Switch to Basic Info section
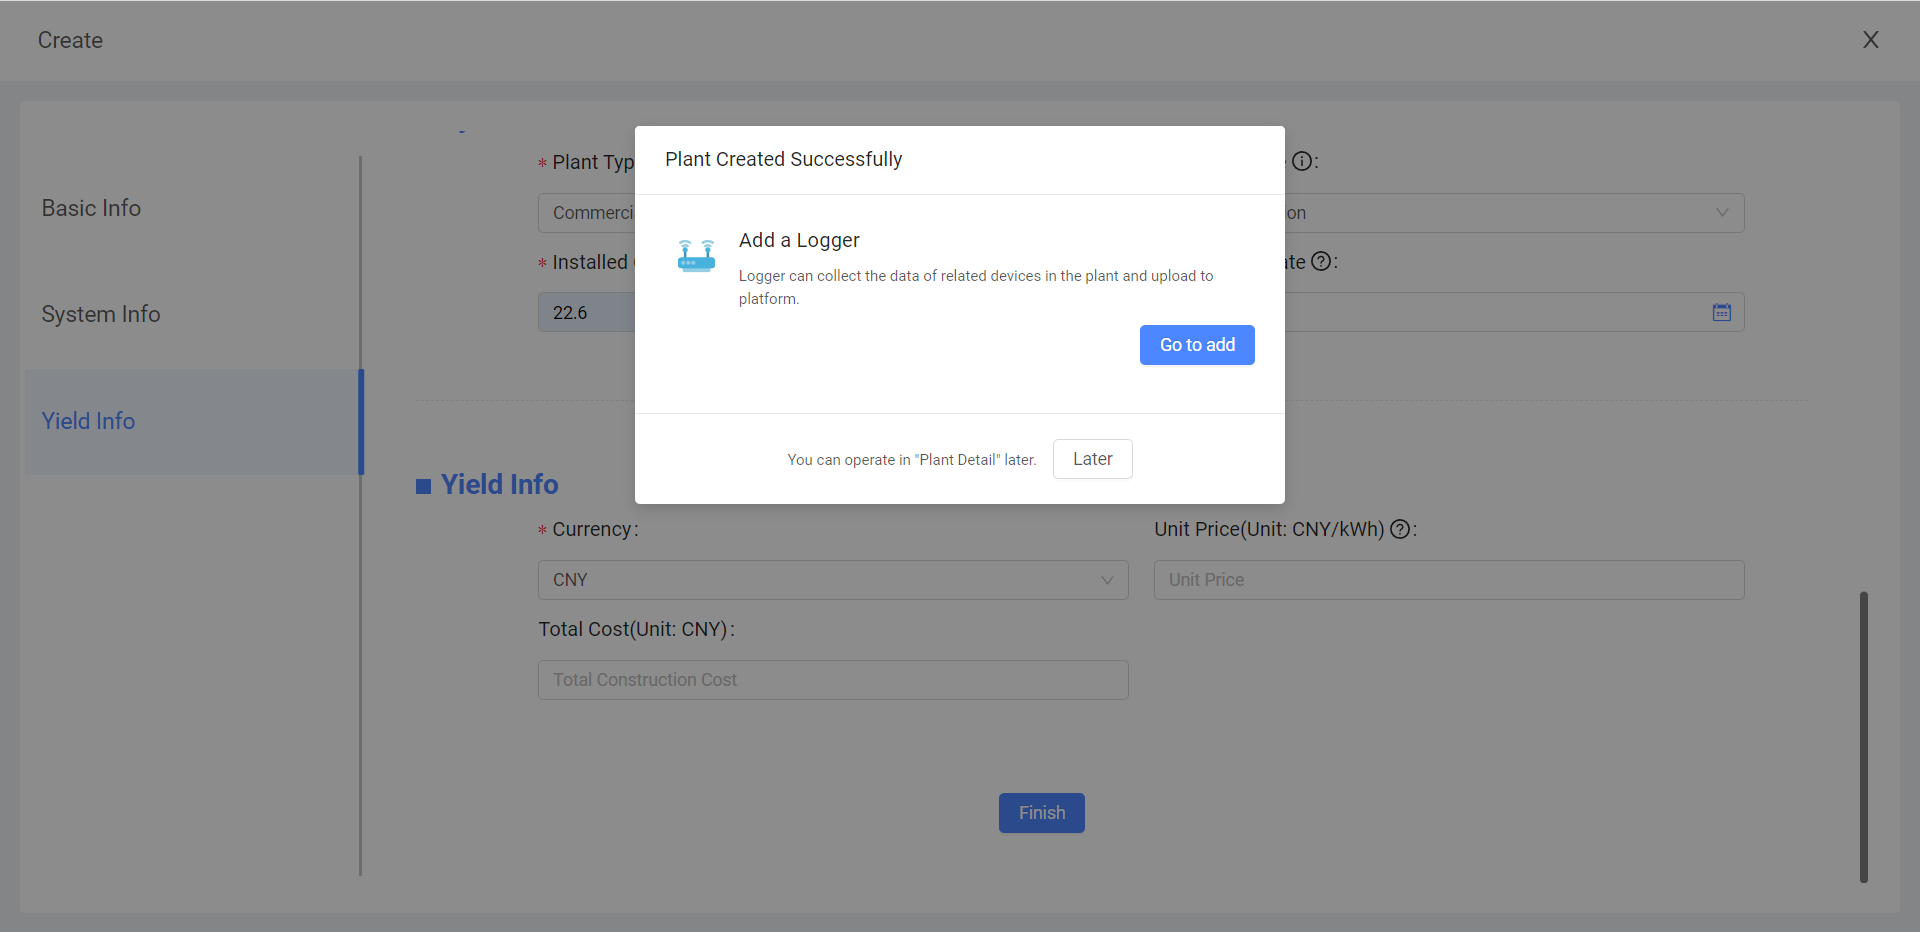 91,208
